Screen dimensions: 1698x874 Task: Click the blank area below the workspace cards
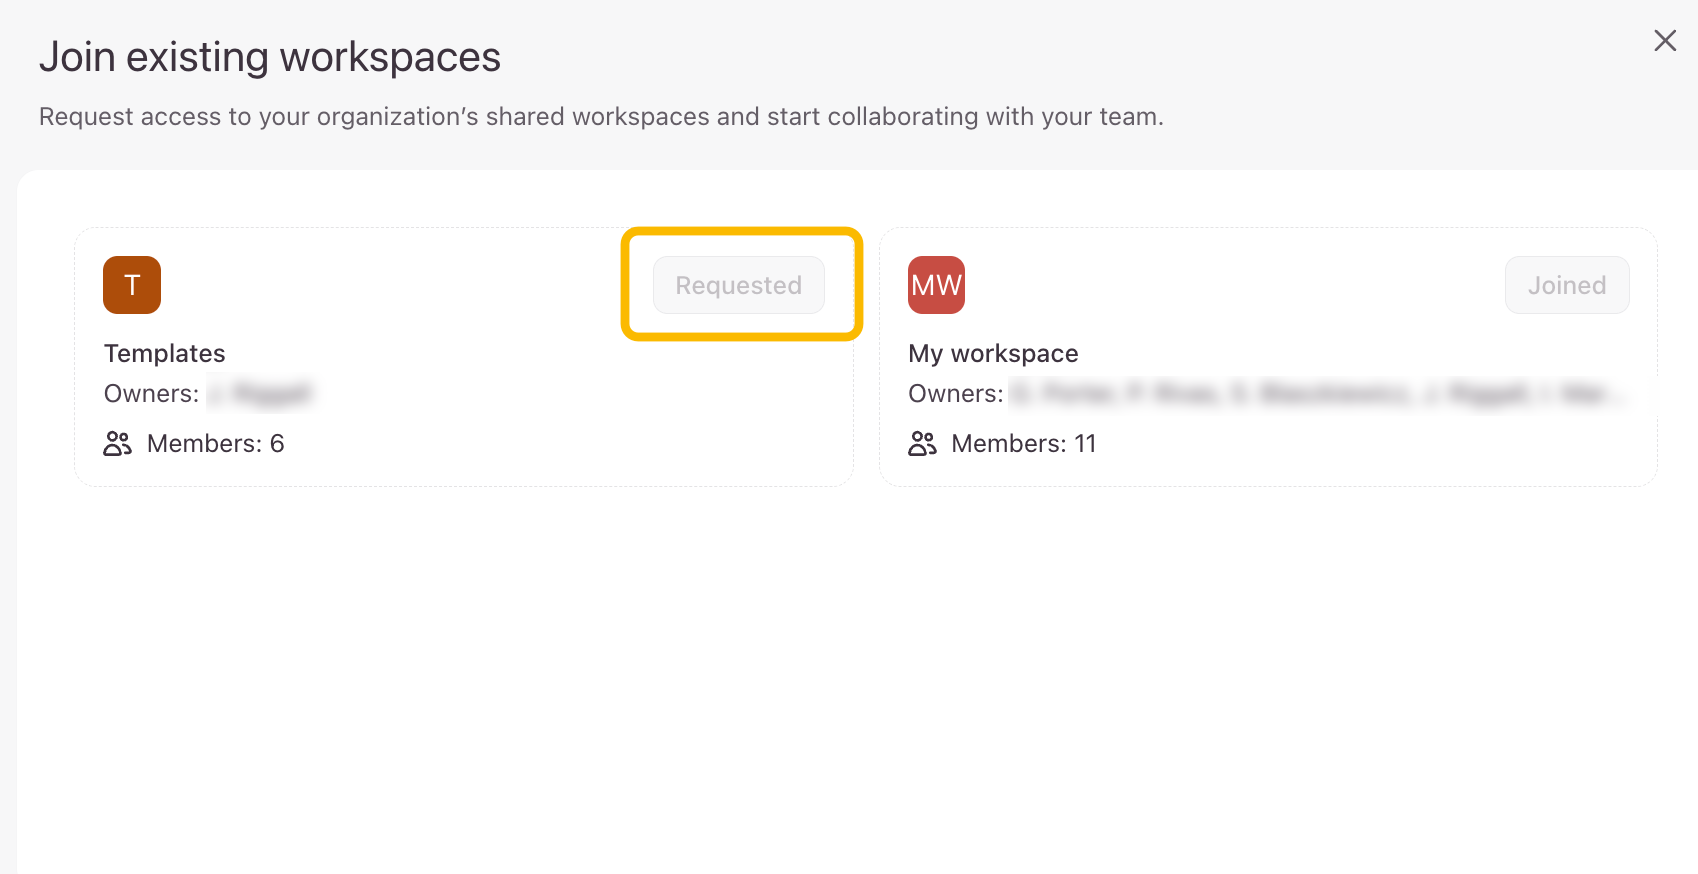point(850,680)
